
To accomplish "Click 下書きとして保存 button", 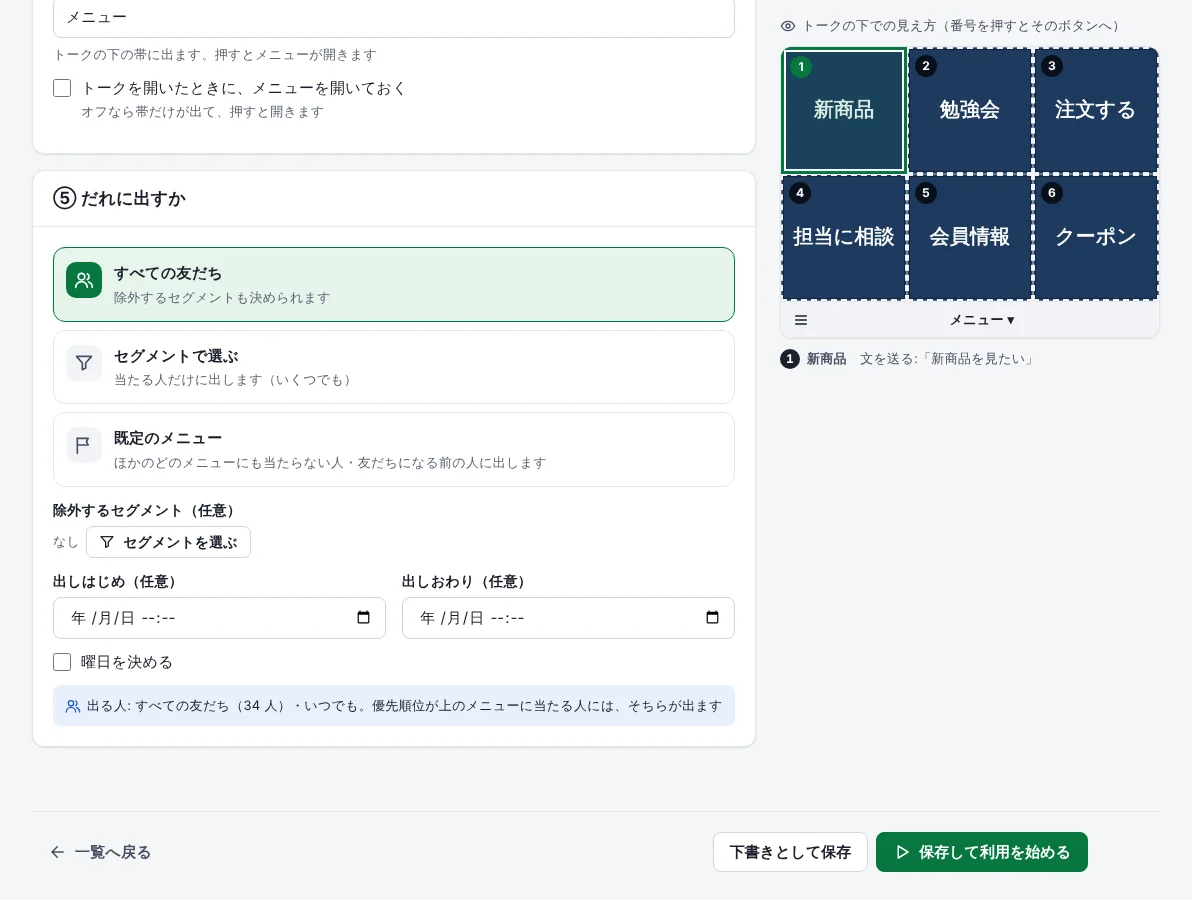I will 790,852.
